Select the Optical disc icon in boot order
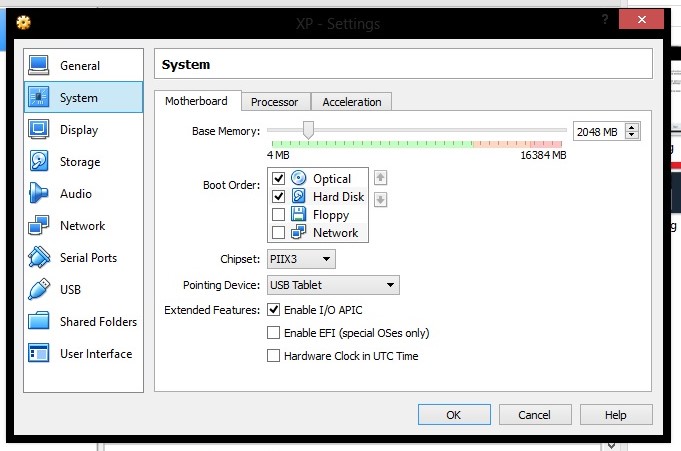 pyautogui.click(x=298, y=178)
